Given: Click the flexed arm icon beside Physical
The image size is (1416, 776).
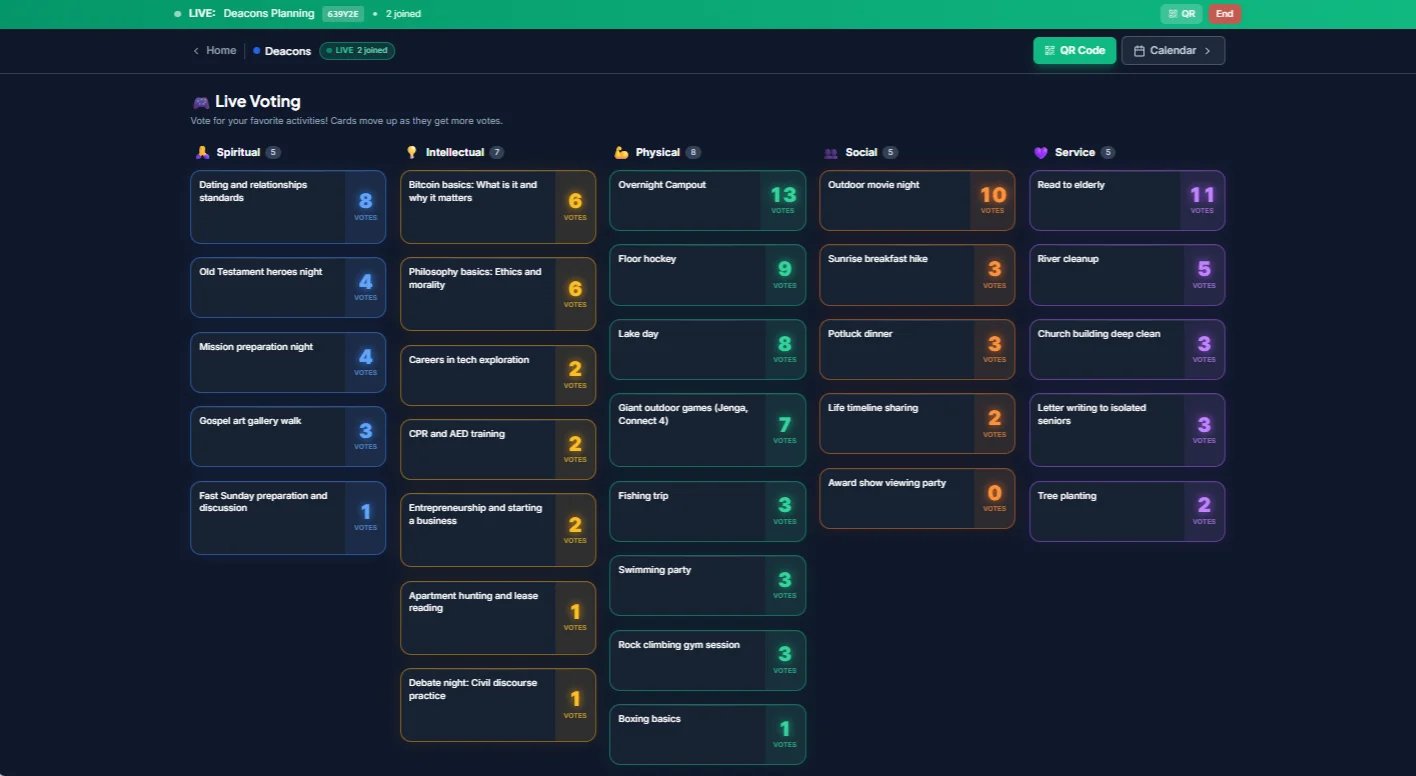Looking at the screenshot, I should pos(620,152).
